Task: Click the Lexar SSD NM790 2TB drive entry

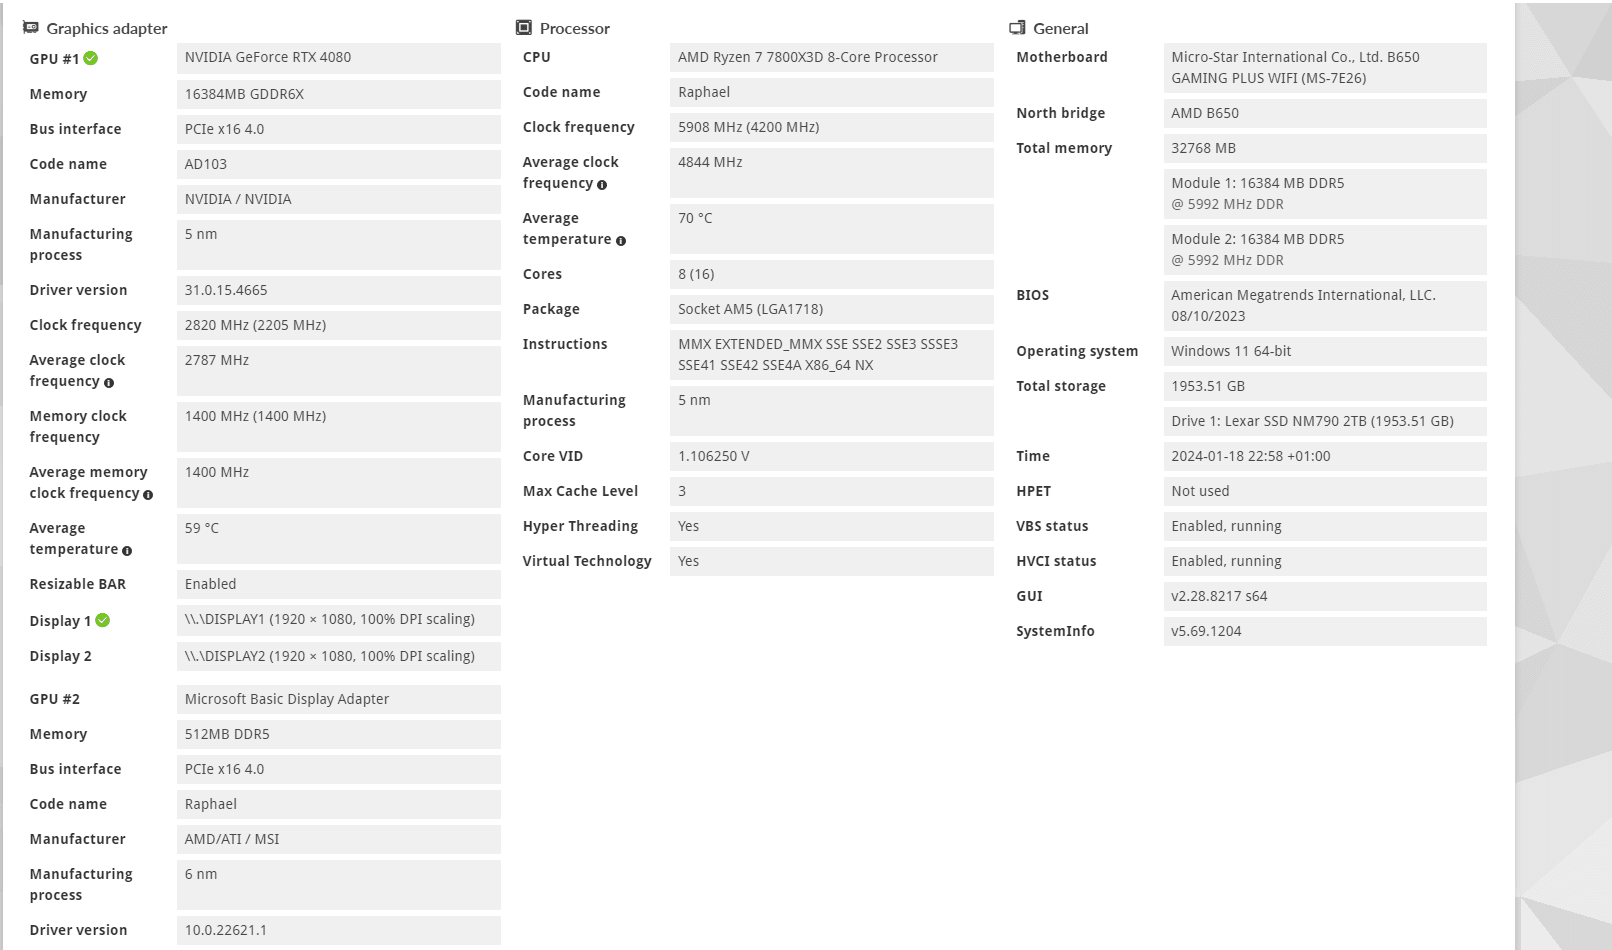Action: [x=1325, y=421]
